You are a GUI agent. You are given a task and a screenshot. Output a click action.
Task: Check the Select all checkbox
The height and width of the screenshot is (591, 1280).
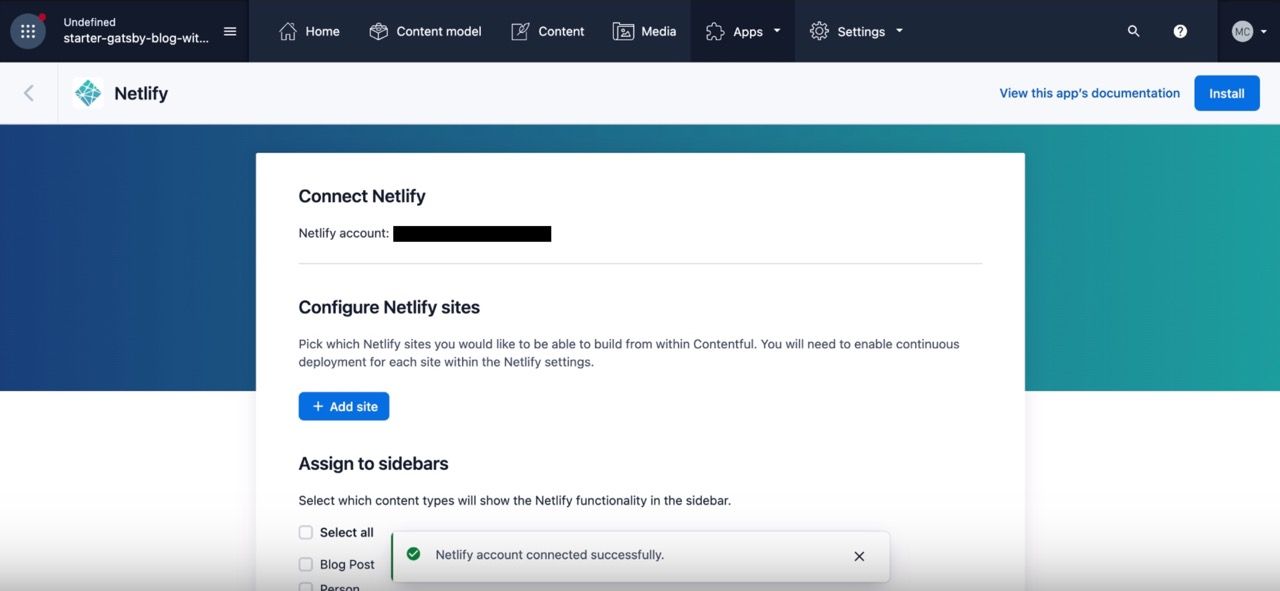(306, 532)
